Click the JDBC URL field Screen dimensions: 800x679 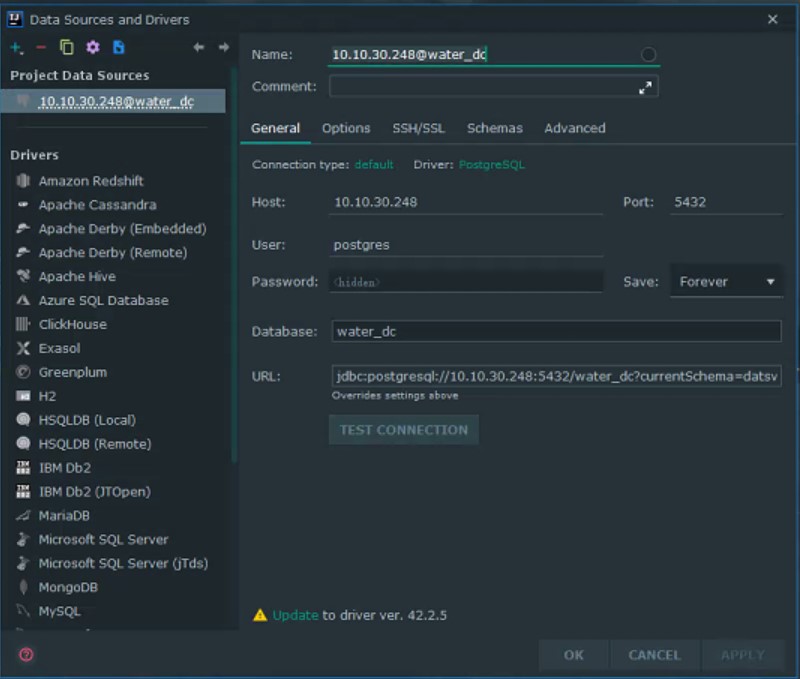pos(556,376)
